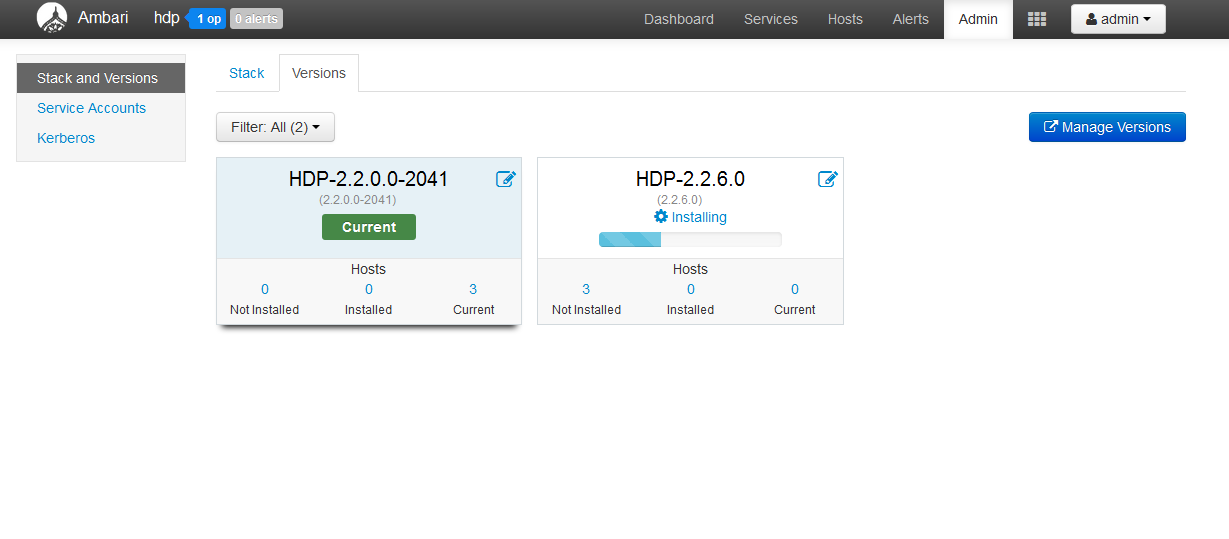Open the admin user dropdown
The width and height of the screenshot is (1229, 539).
(x=1118, y=19)
